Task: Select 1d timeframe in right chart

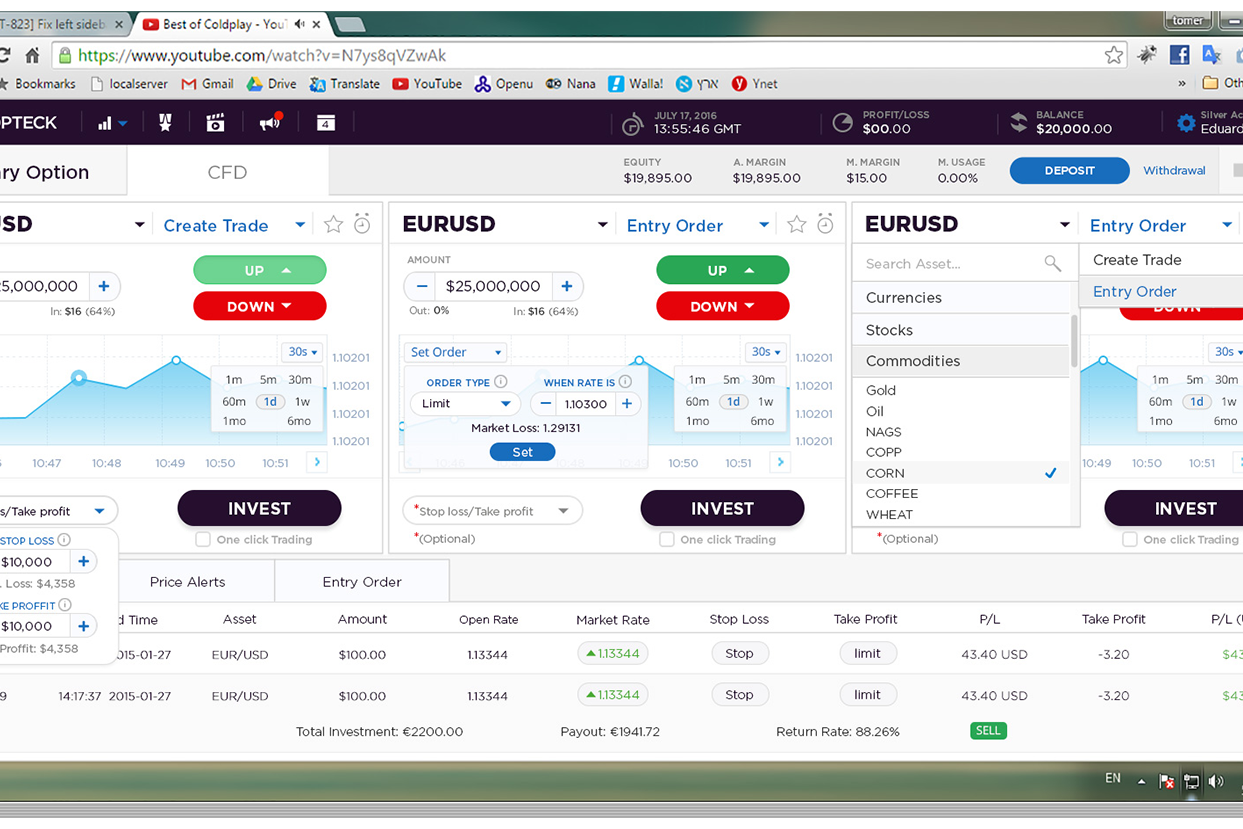Action: coord(1196,401)
